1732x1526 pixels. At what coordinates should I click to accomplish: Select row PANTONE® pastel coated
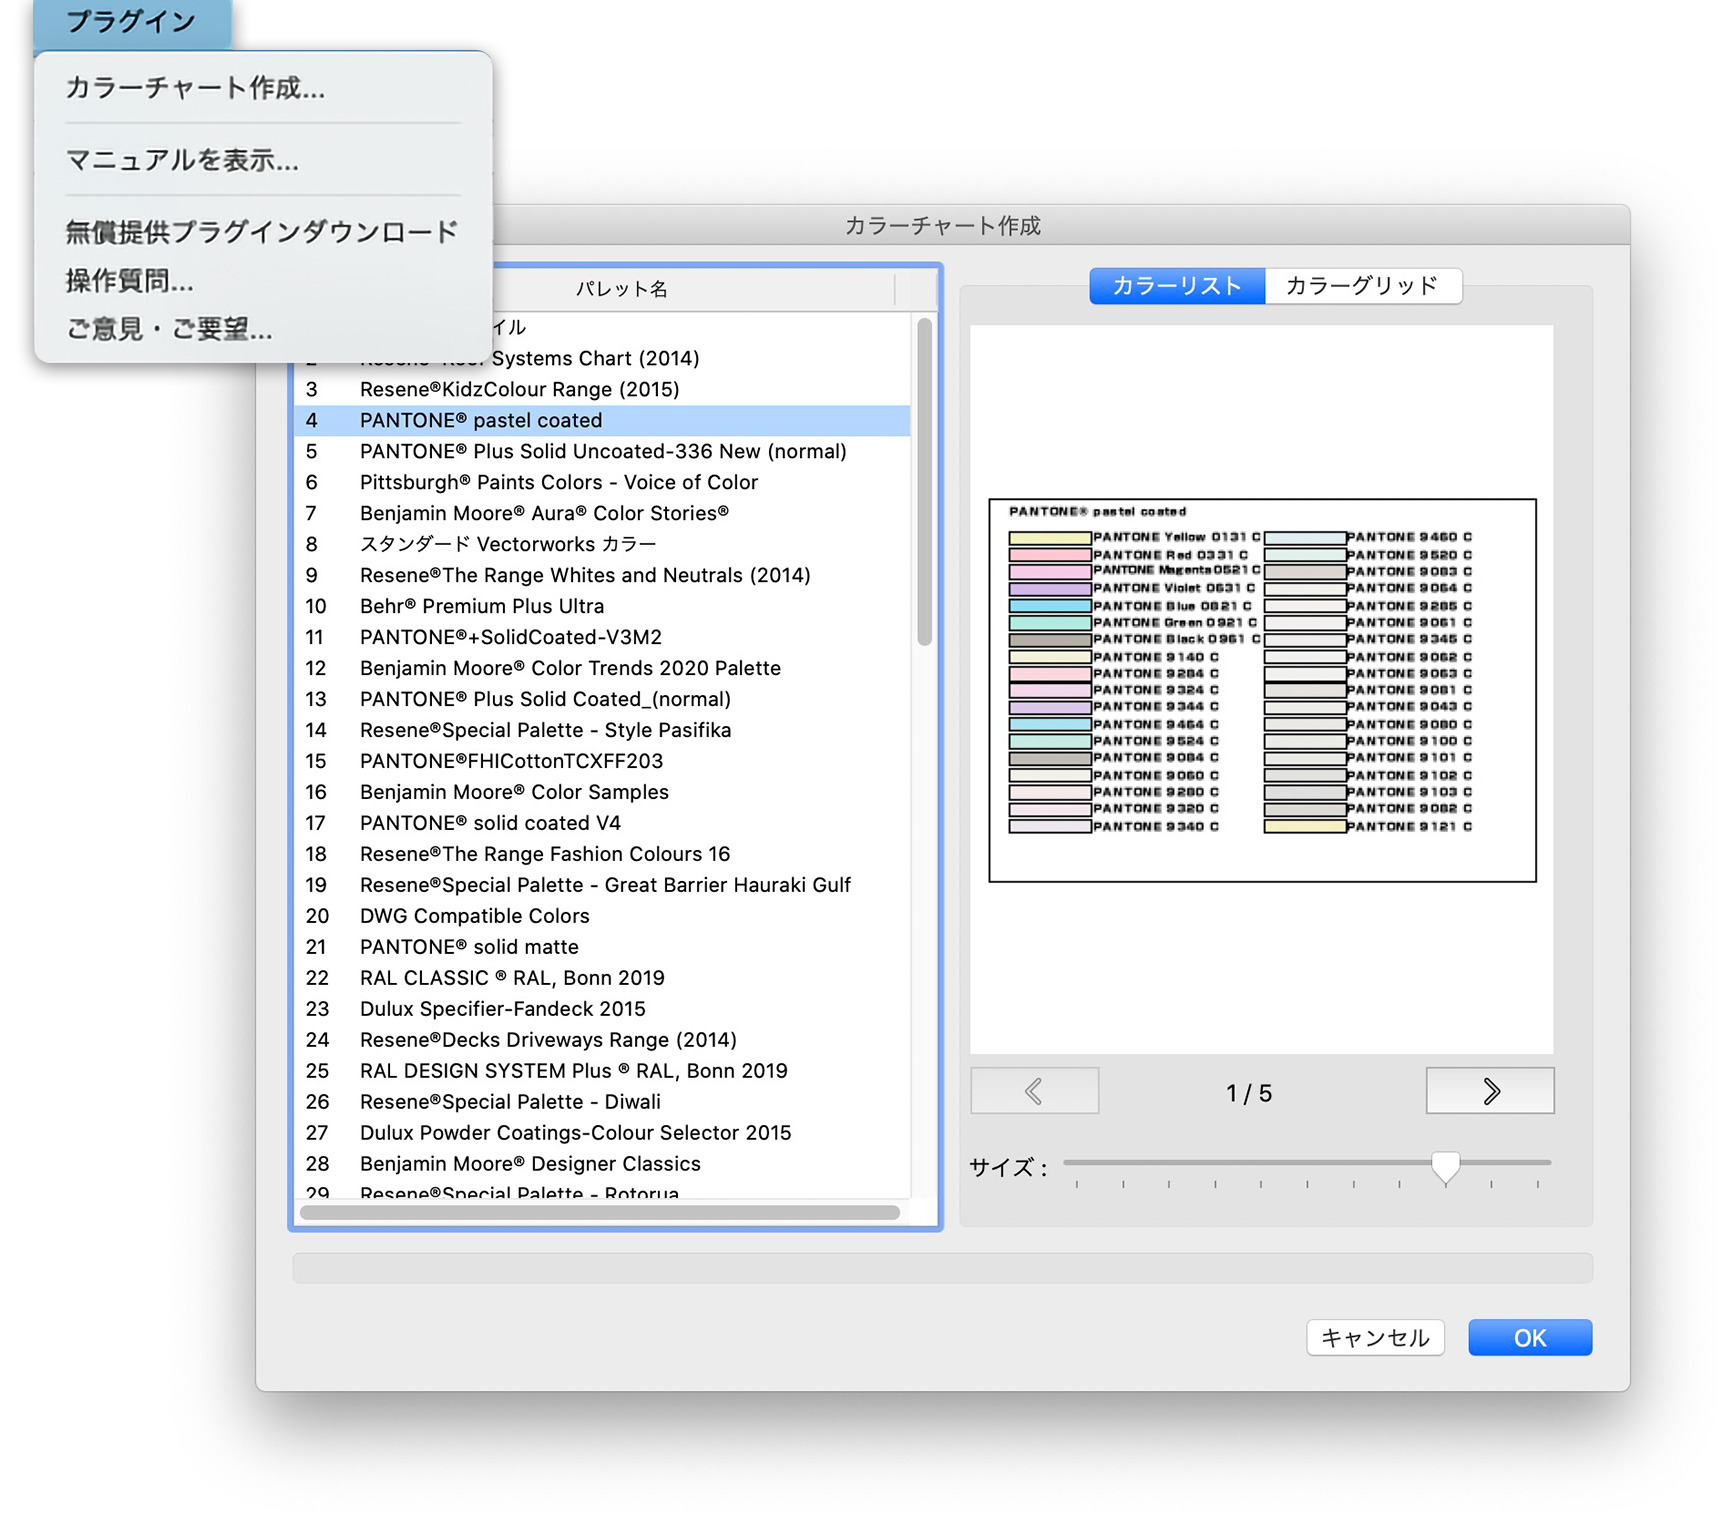point(602,421)
